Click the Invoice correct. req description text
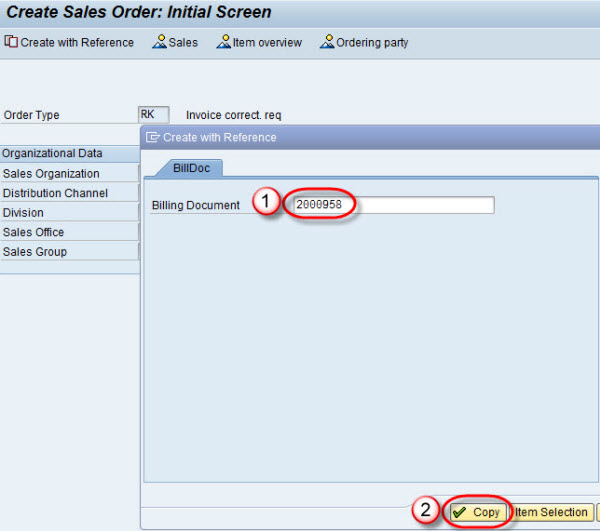This screenshot has height=531, width=600. tap(234, 115)
